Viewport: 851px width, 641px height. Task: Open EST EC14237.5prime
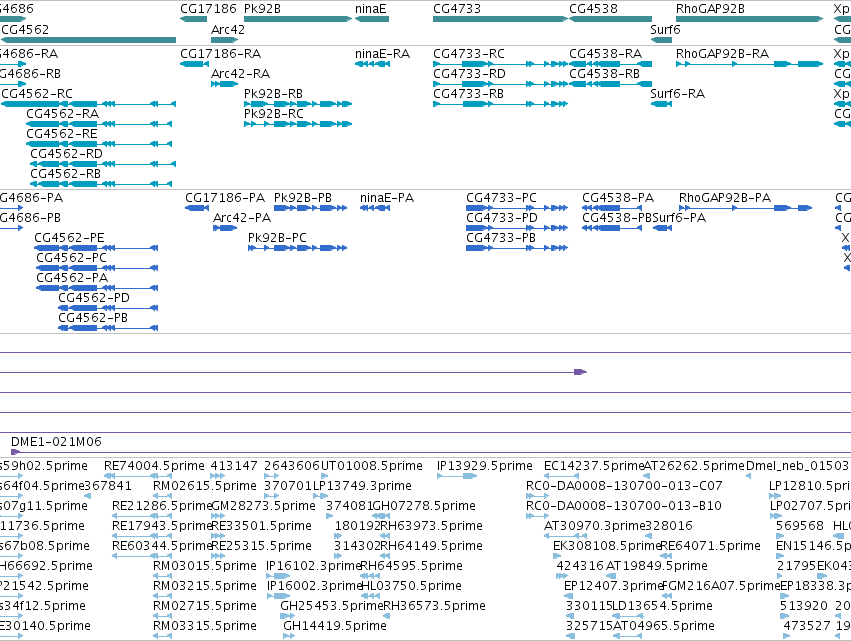pyautogui.click(x=594, y=466)
